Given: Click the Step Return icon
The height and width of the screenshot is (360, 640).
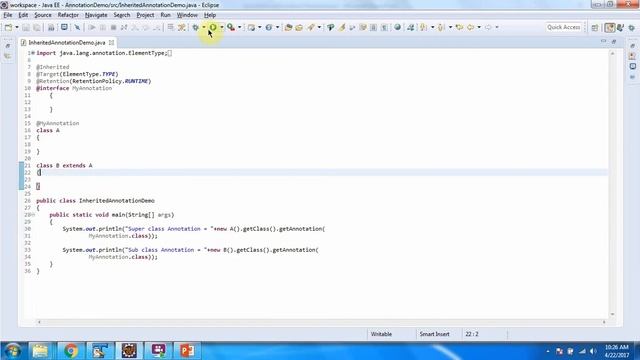Looking at the screenshot, I should [156, 27].
